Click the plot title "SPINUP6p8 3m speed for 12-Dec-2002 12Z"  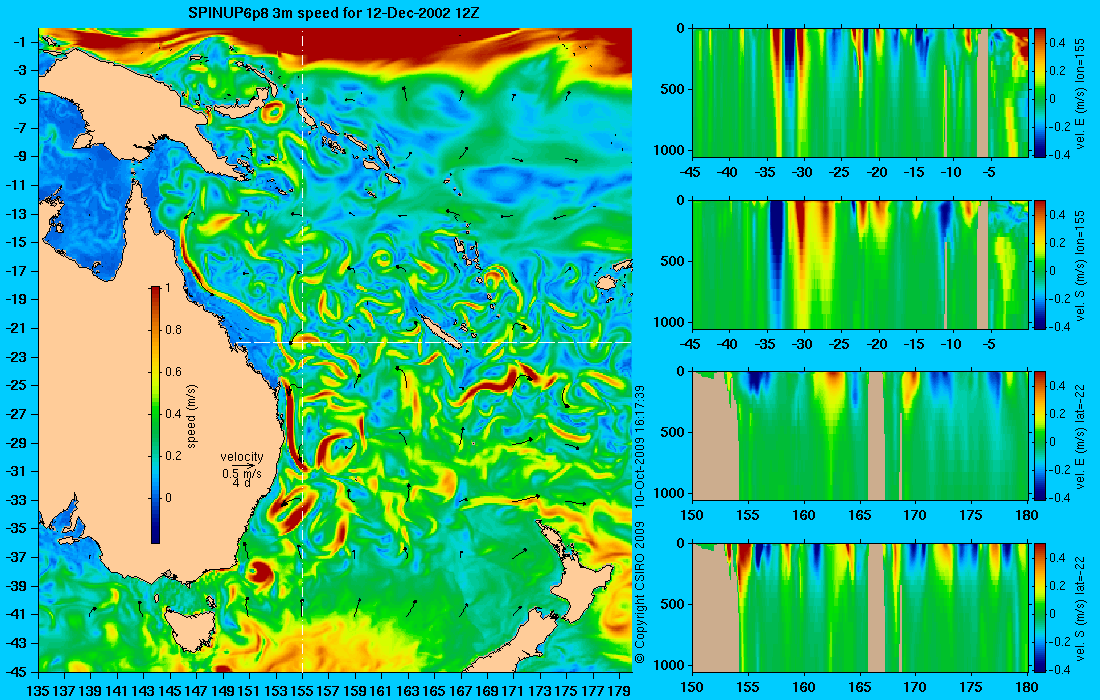[334, 13]
